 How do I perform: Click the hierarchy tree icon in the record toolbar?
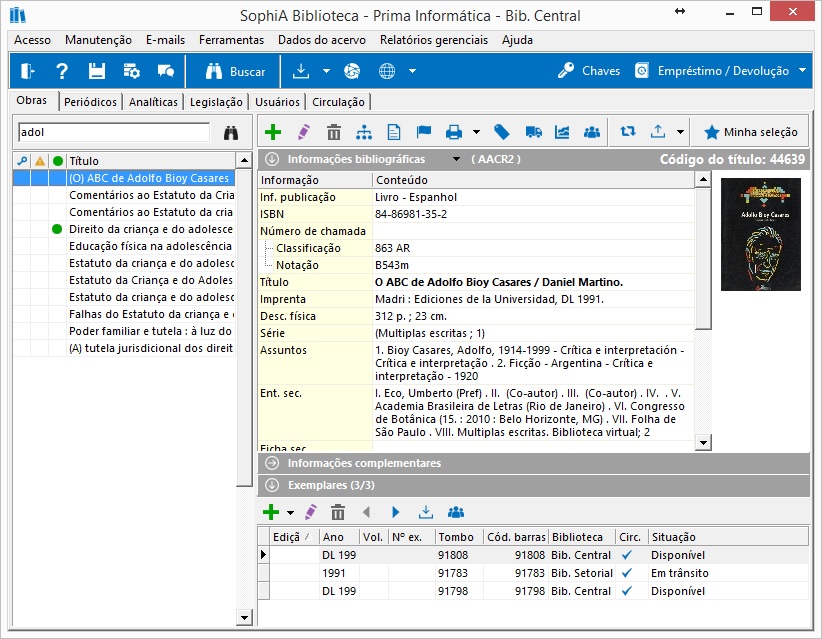(364, 132)
